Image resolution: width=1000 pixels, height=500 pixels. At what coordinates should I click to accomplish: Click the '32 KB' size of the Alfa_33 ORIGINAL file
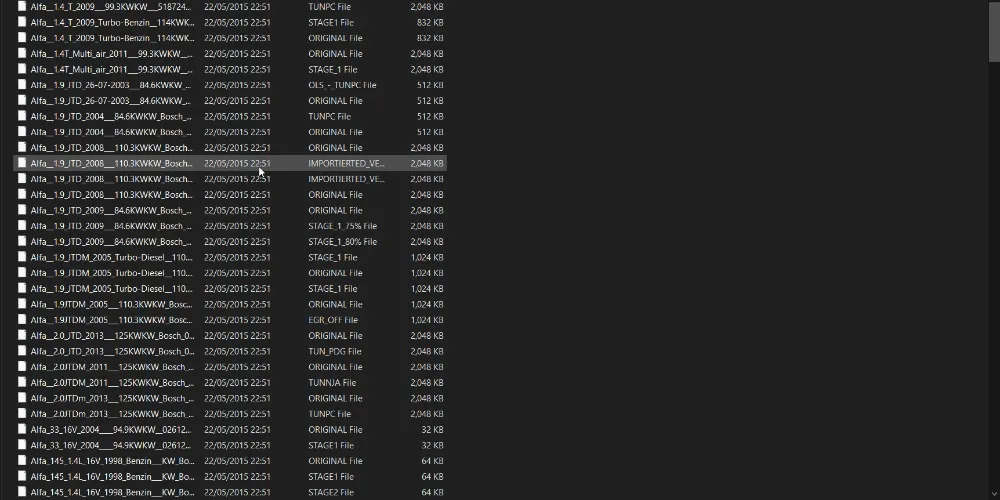point(432,429)
